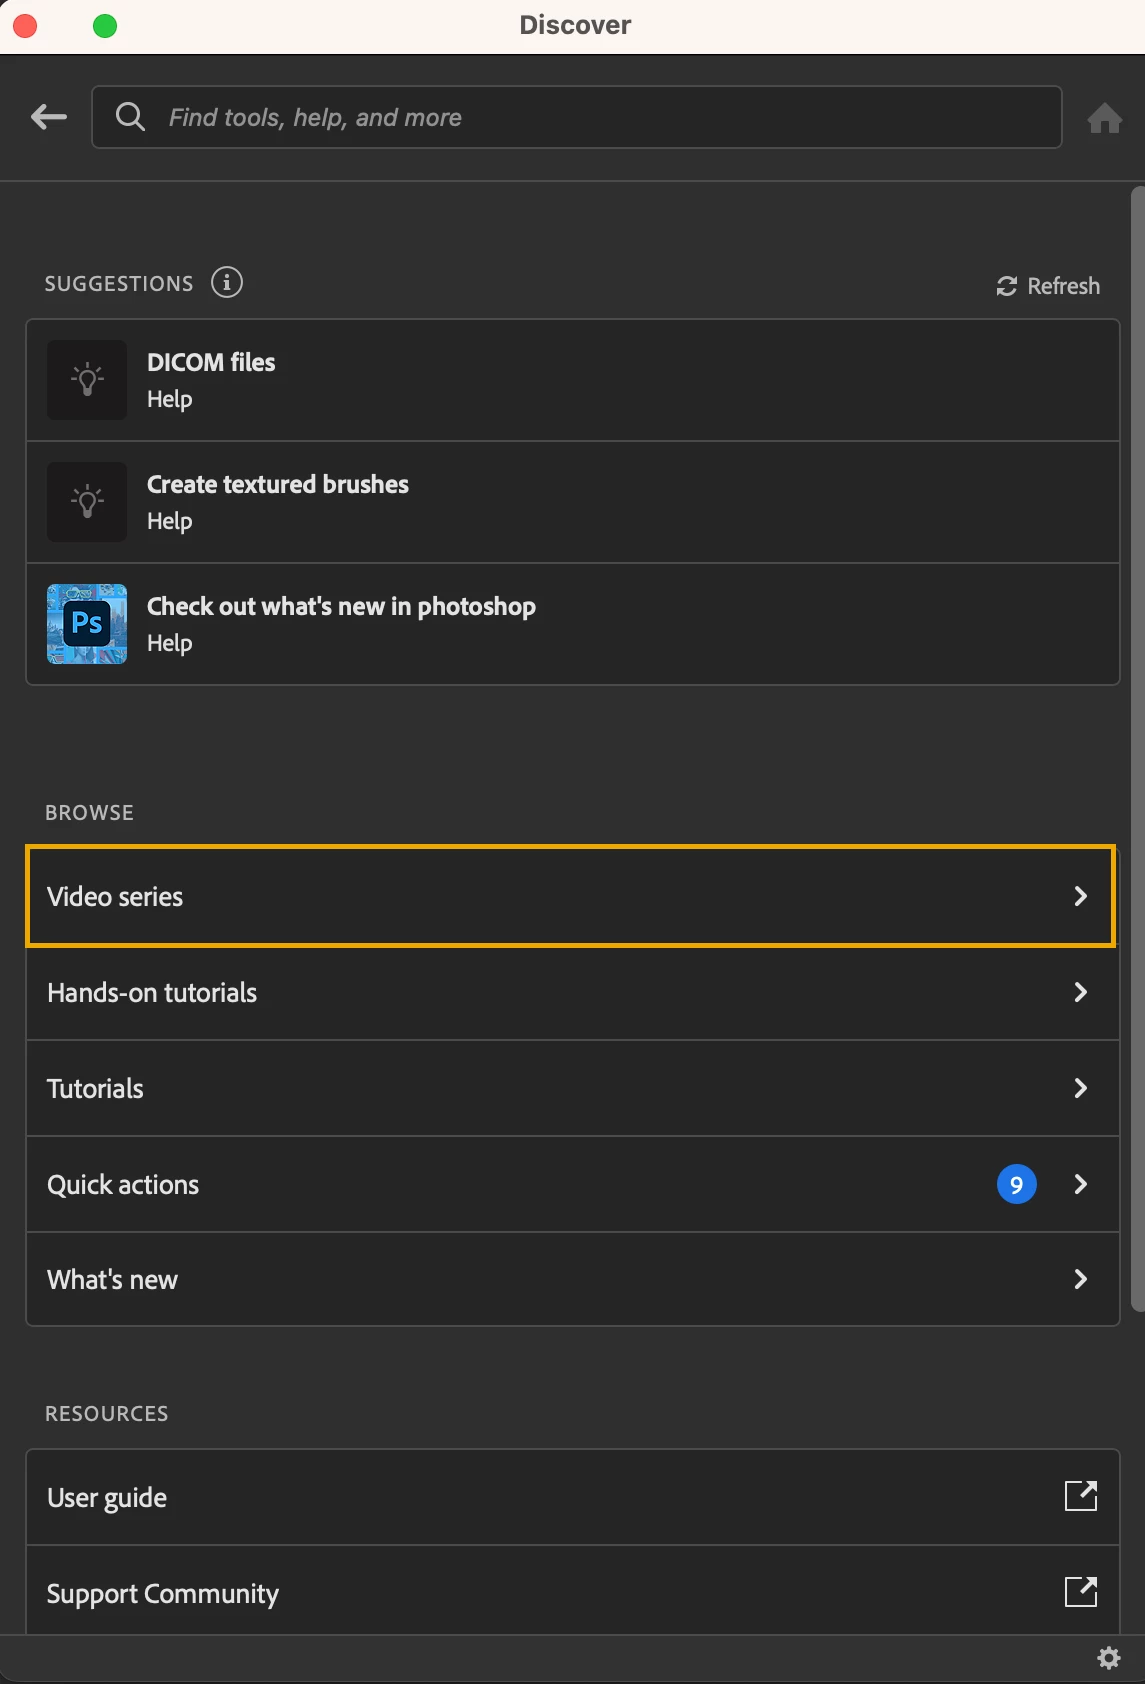
Task: Open the Tutorials browse item
Action: [x=96, y=1088]
